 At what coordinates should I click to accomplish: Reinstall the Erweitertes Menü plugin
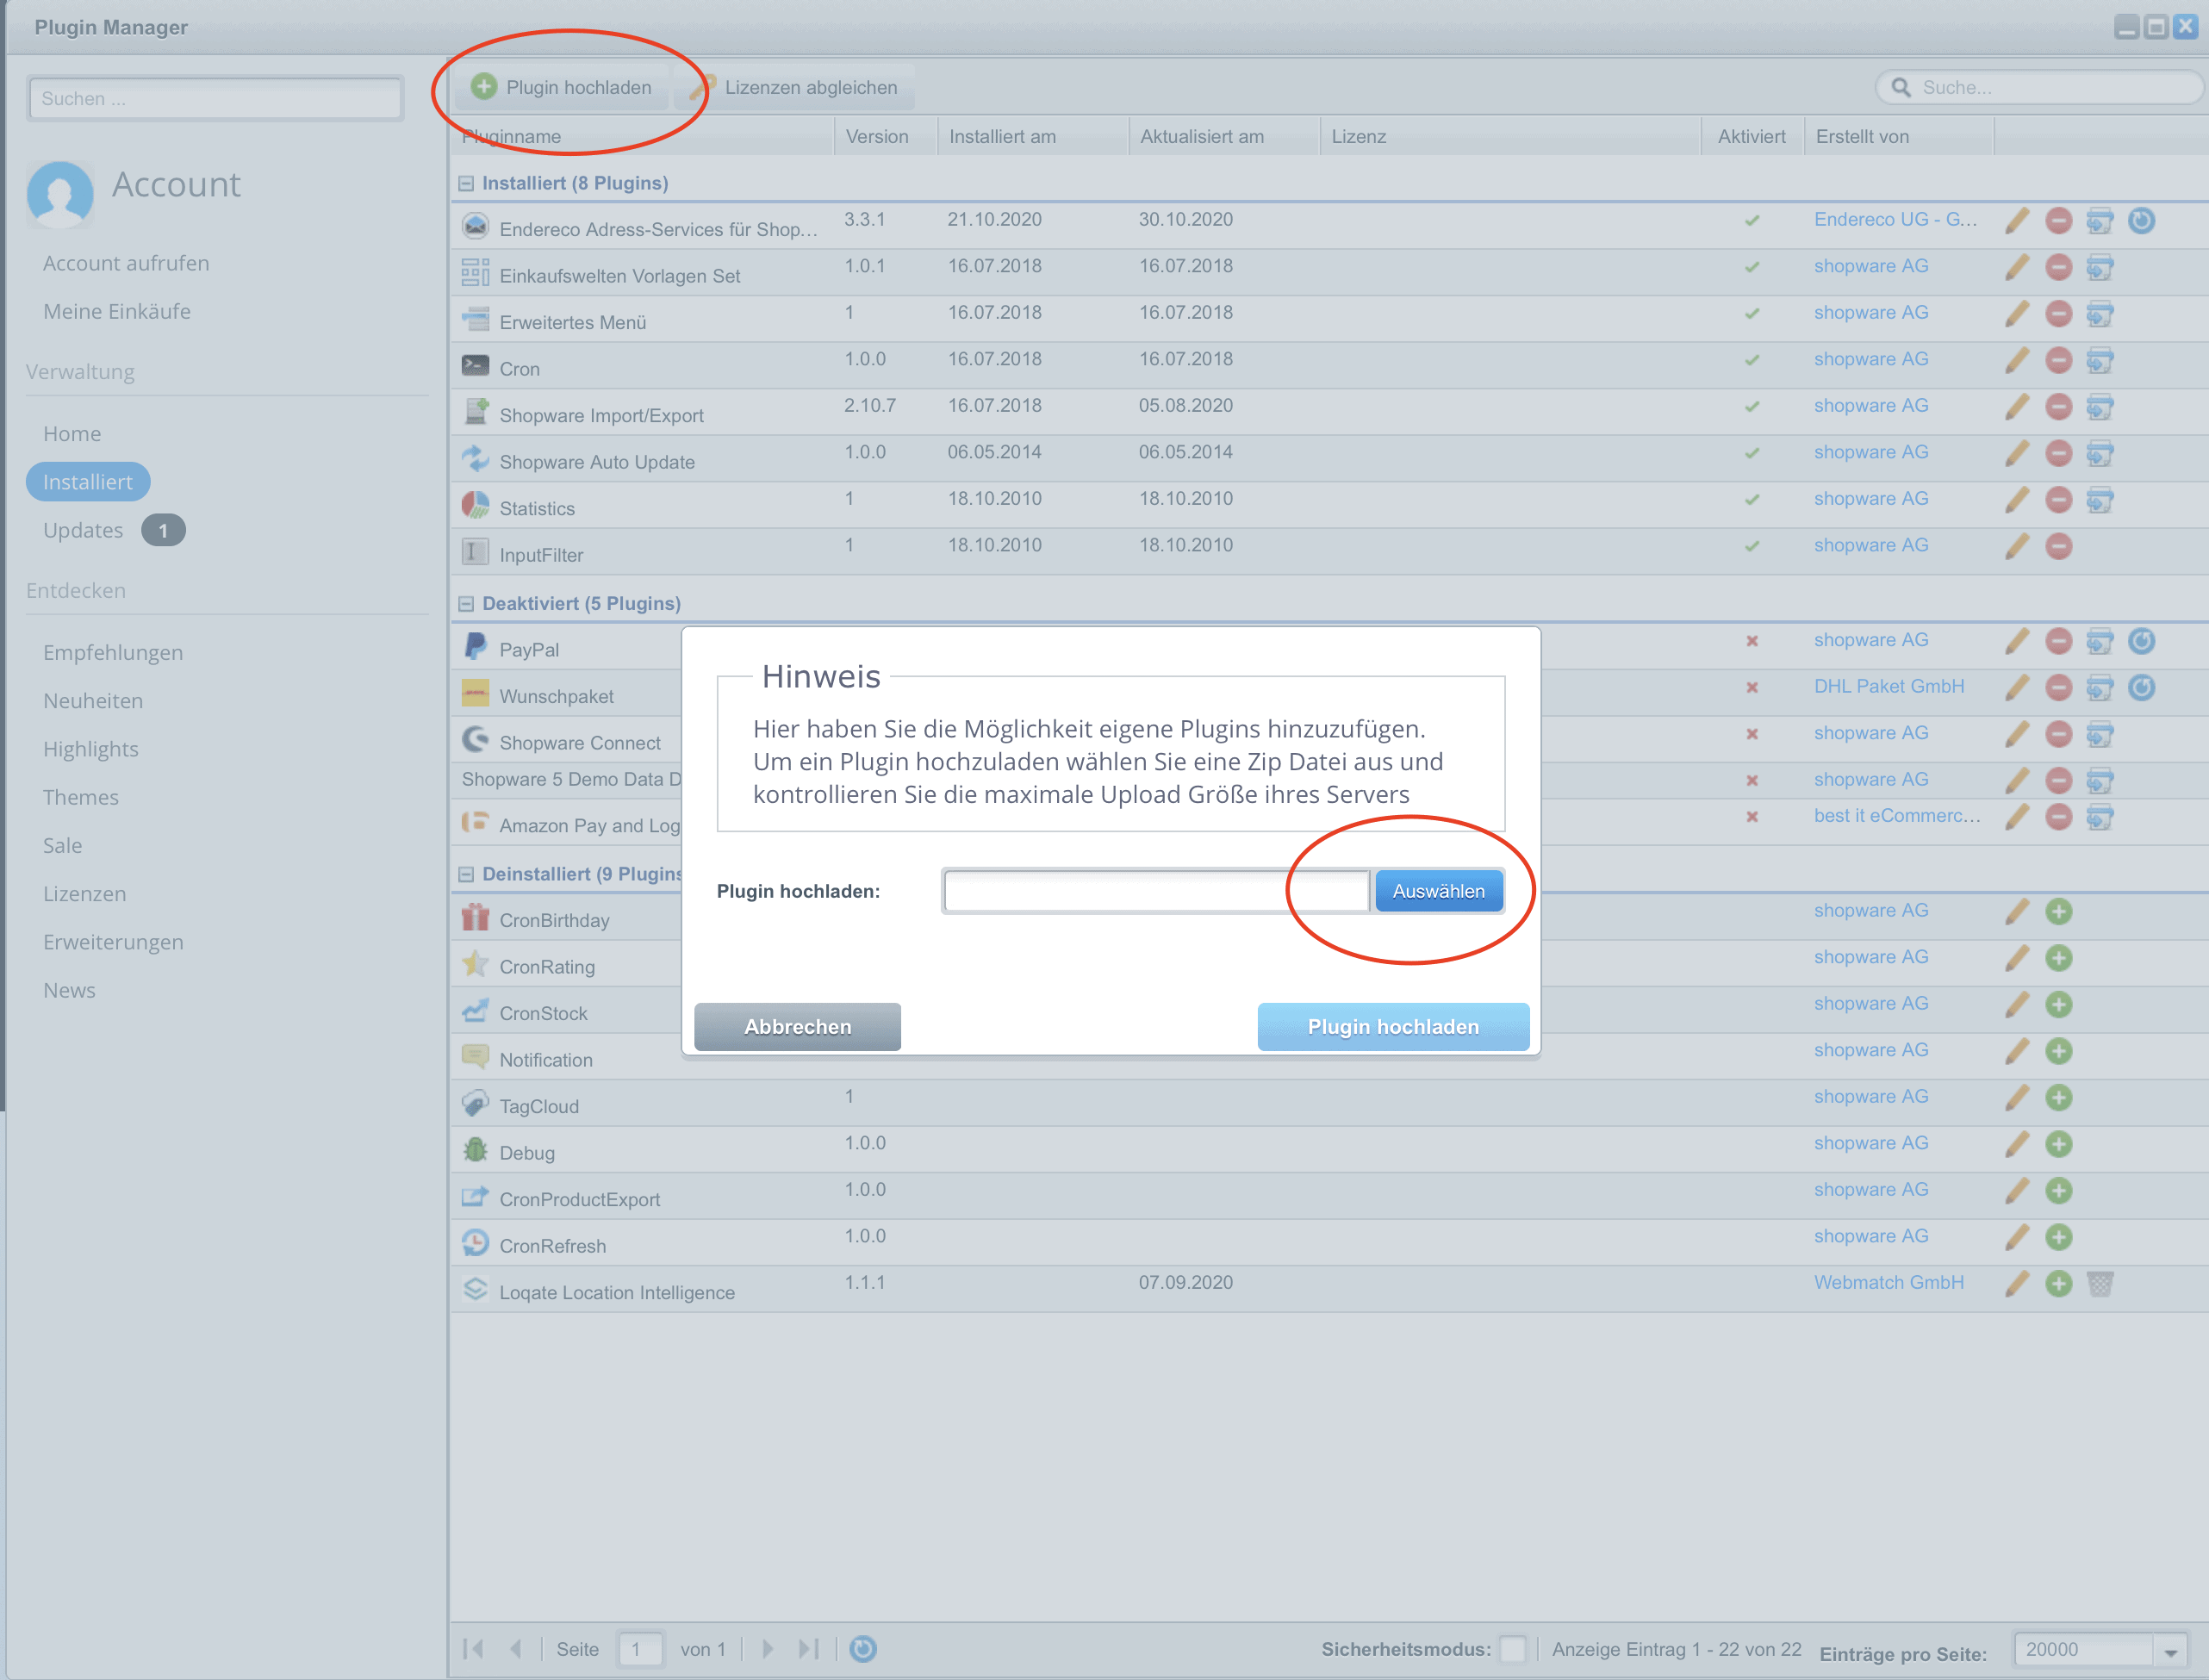point(2099,314)
